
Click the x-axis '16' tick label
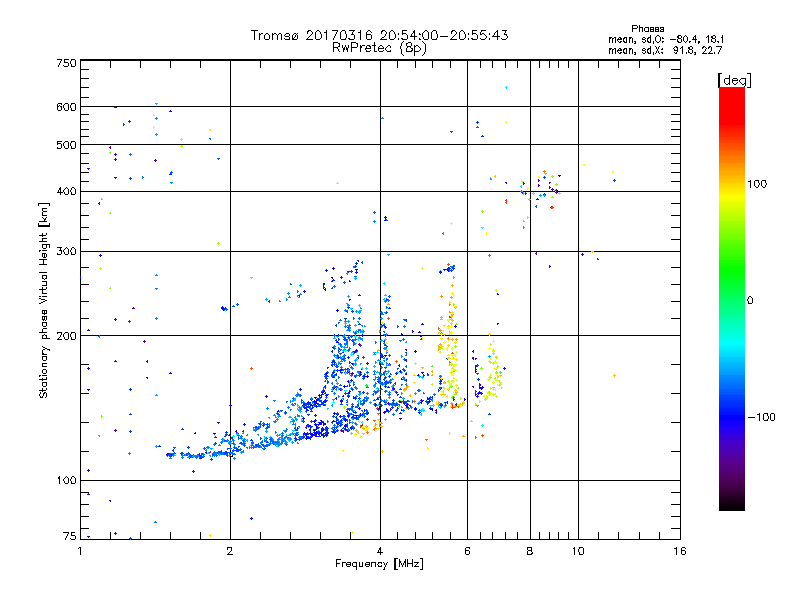click(x=680, y=551)
